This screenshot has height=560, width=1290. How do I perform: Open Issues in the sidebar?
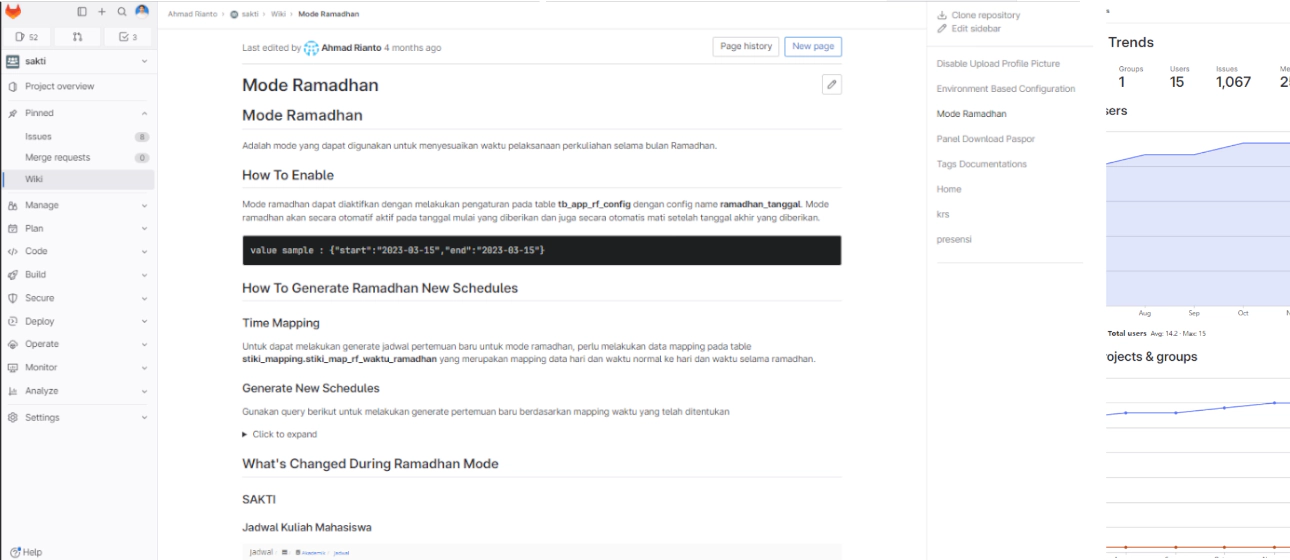click(x=38, y=136)
